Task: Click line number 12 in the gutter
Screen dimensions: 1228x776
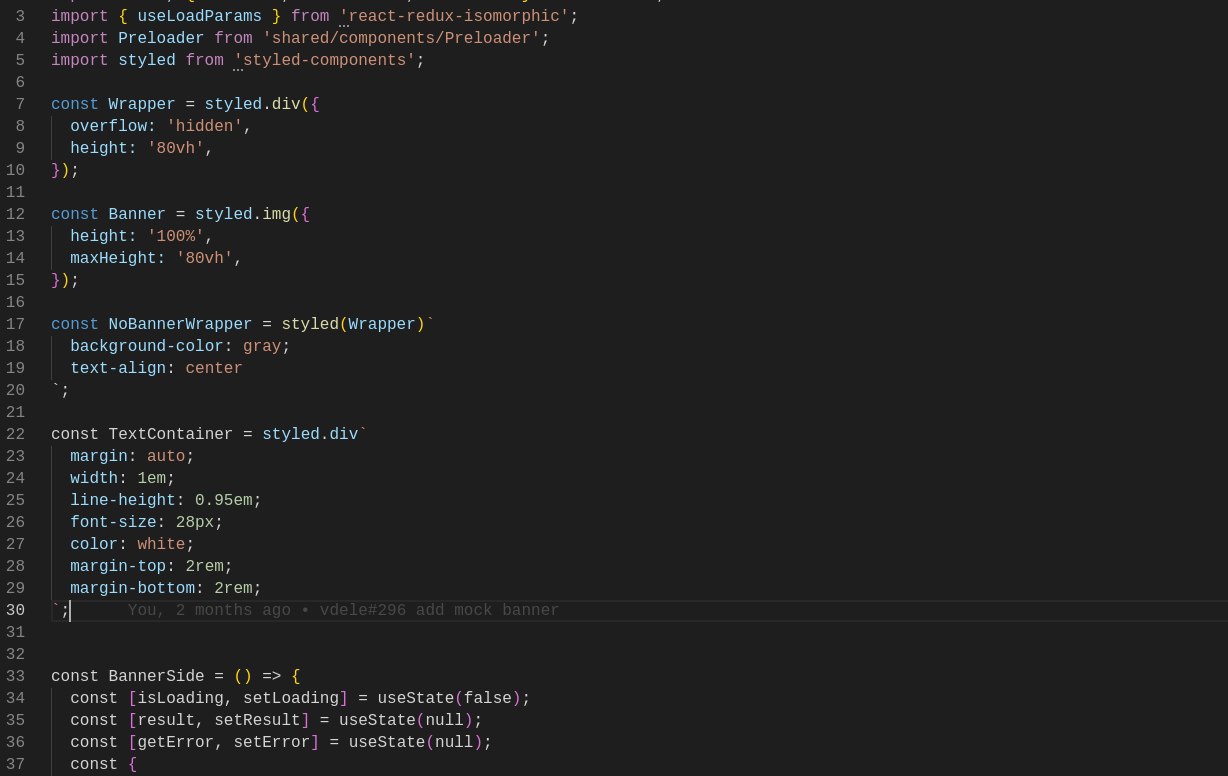Action: [x=15, y=214]
